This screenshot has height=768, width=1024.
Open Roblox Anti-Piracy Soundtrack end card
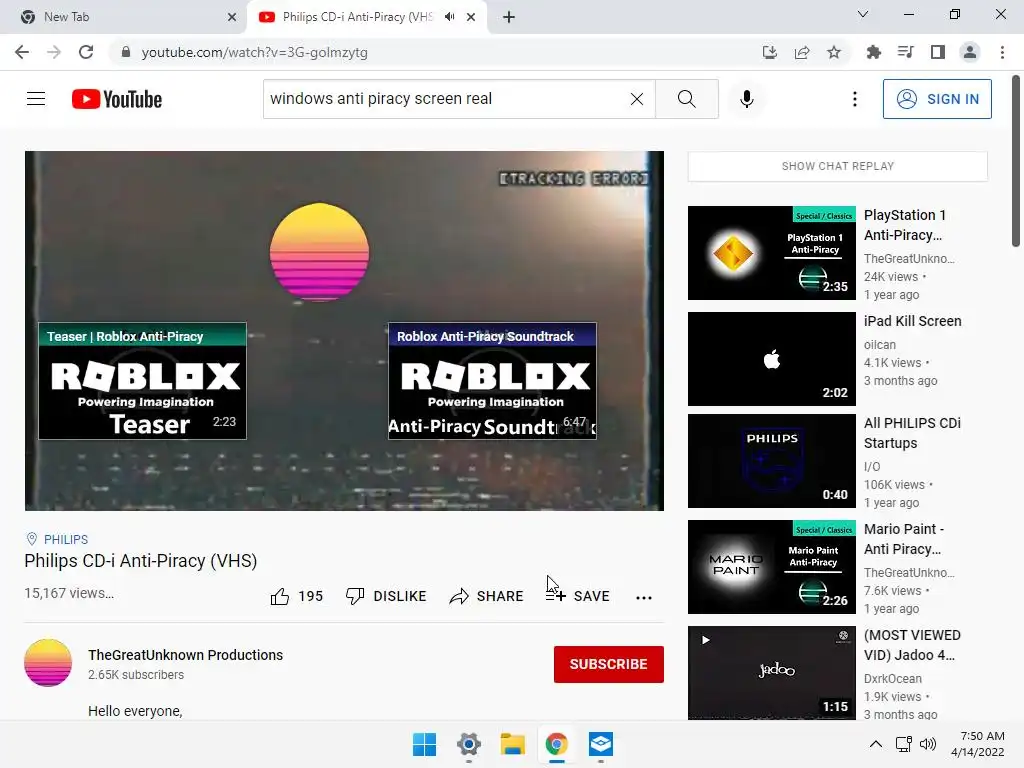coord(492,381)
